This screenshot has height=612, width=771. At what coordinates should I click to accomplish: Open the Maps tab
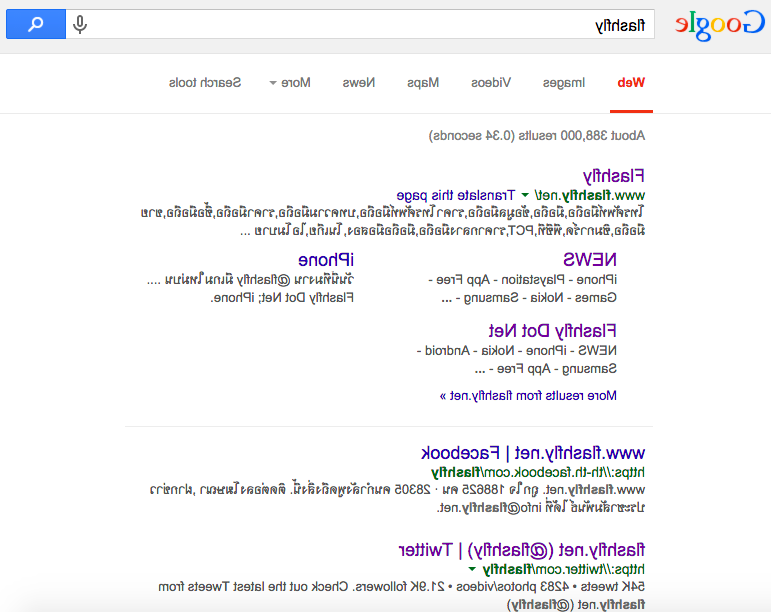tap(423, 83)
